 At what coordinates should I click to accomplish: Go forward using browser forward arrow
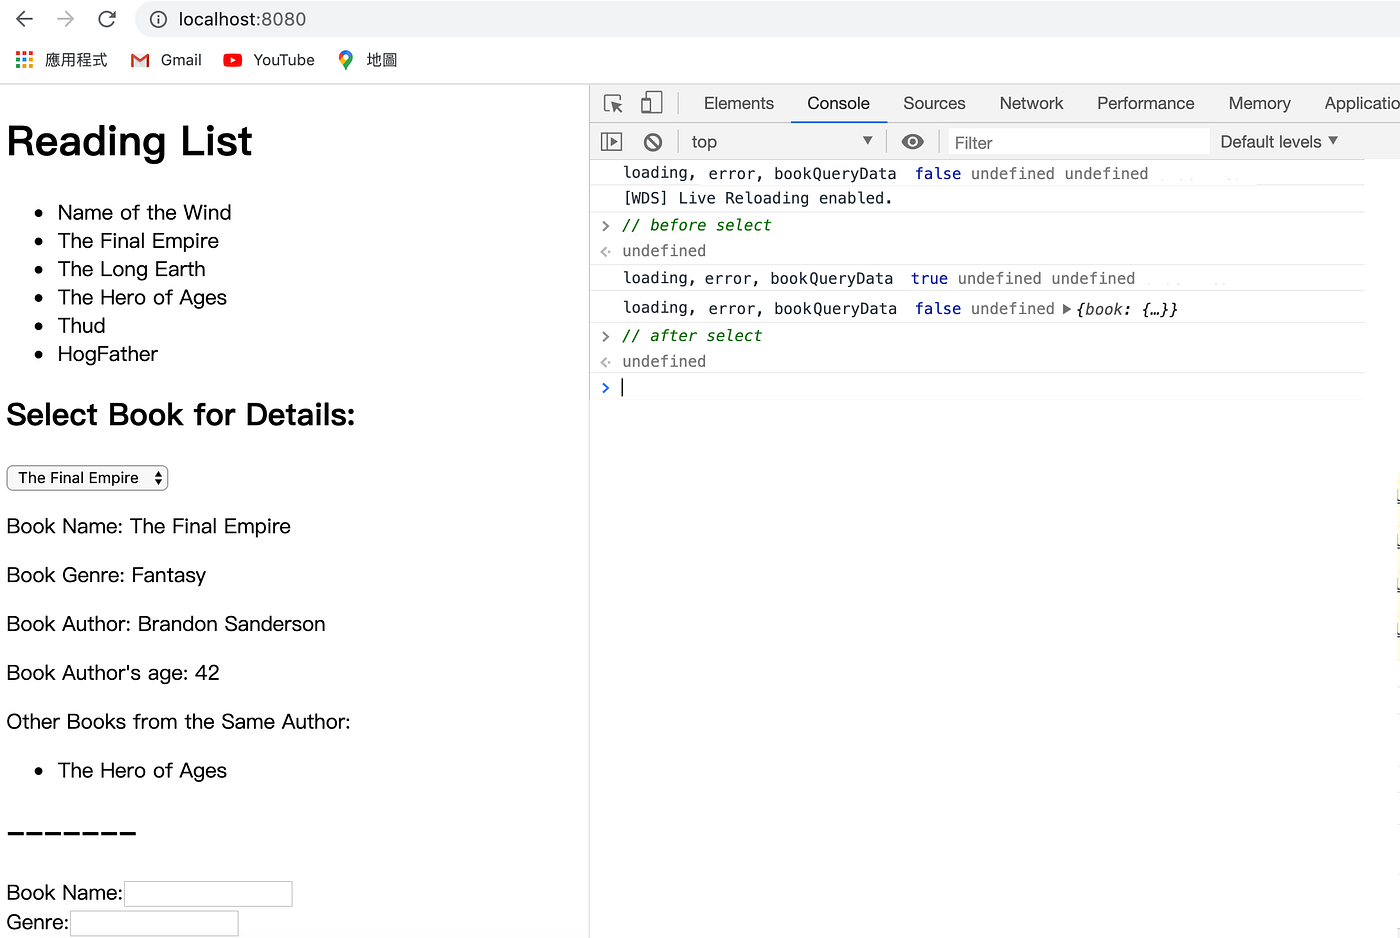click(66, 19)
